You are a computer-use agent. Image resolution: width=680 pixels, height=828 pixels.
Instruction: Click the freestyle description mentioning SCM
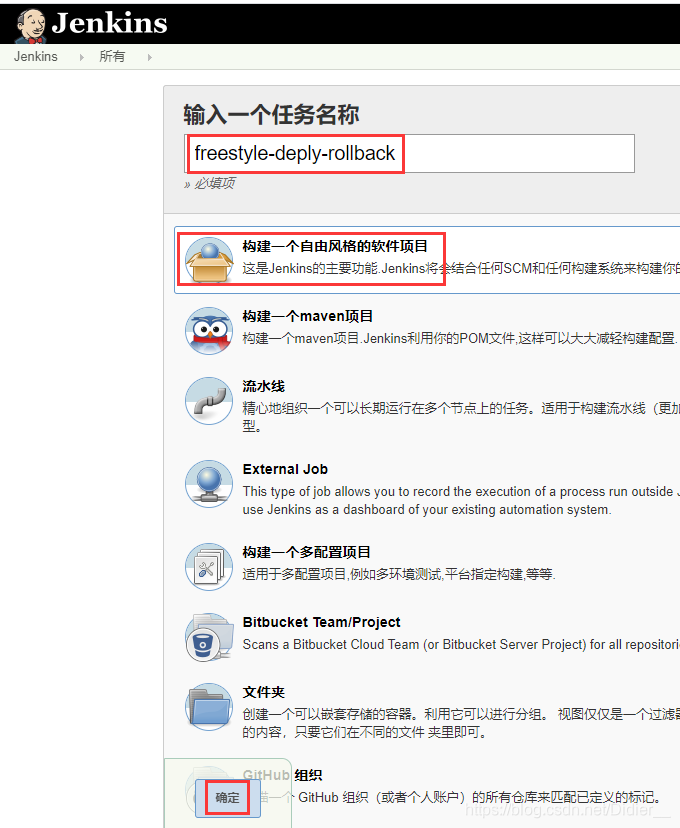[x=461, y=268]
